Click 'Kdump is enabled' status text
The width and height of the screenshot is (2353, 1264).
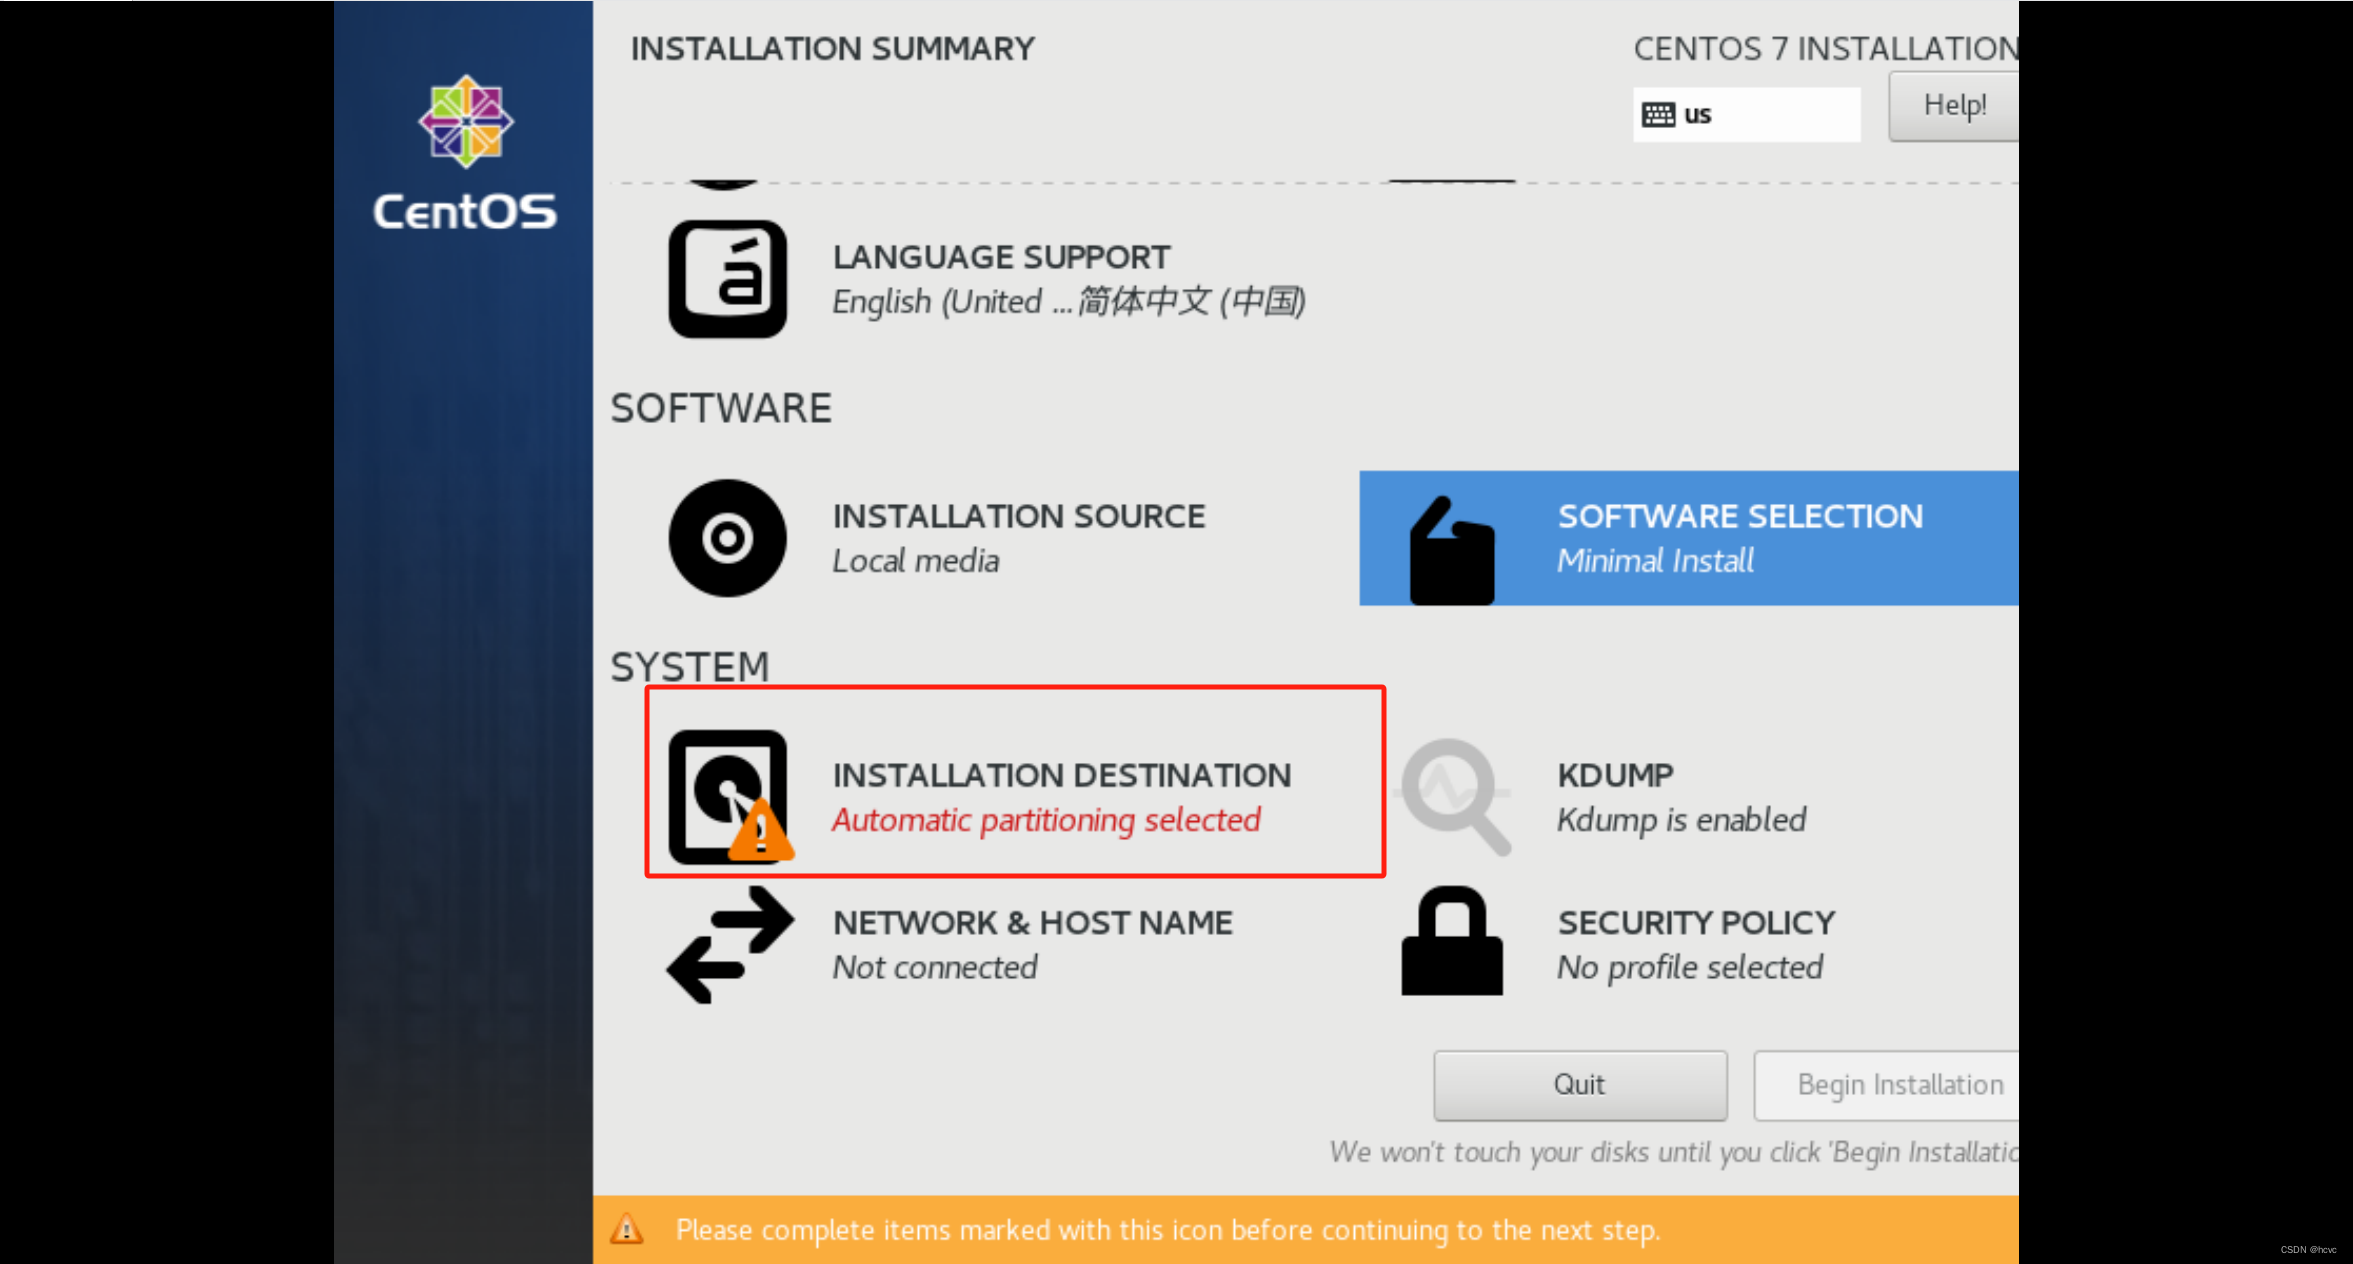coord(1681,821)
